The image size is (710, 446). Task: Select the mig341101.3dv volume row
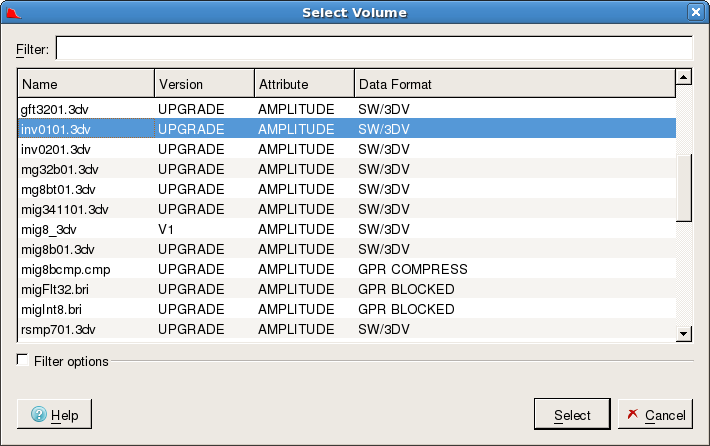pyautogui.click(x=347, y=209)
